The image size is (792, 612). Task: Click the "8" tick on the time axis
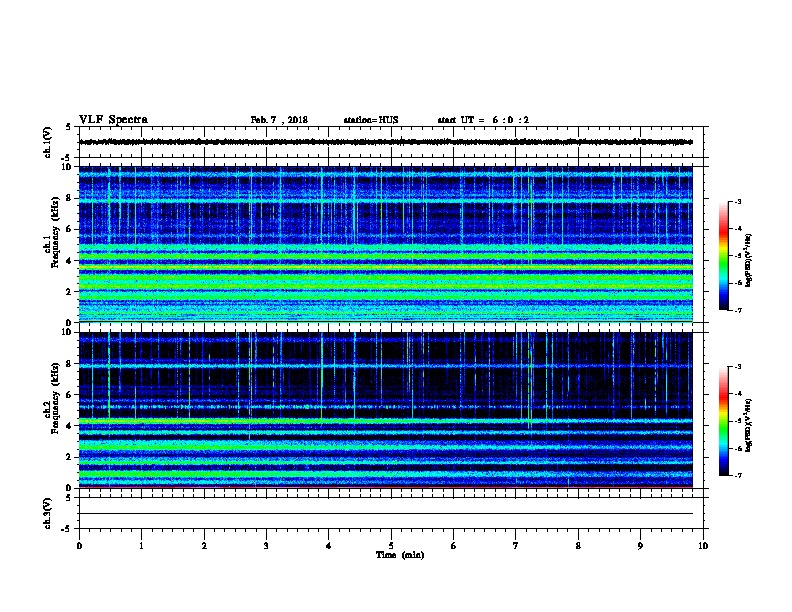click(578, 546)
